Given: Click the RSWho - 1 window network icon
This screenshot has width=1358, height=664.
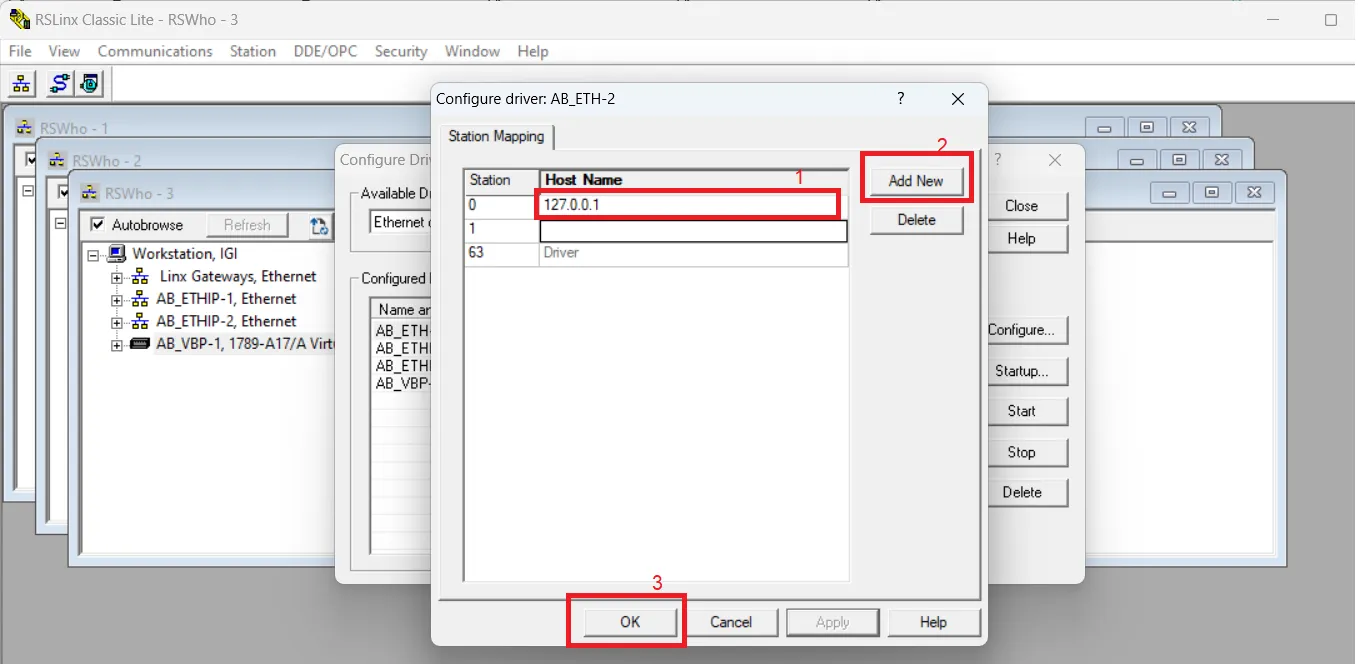Looking at the screenshot, I should pos(26,127).
